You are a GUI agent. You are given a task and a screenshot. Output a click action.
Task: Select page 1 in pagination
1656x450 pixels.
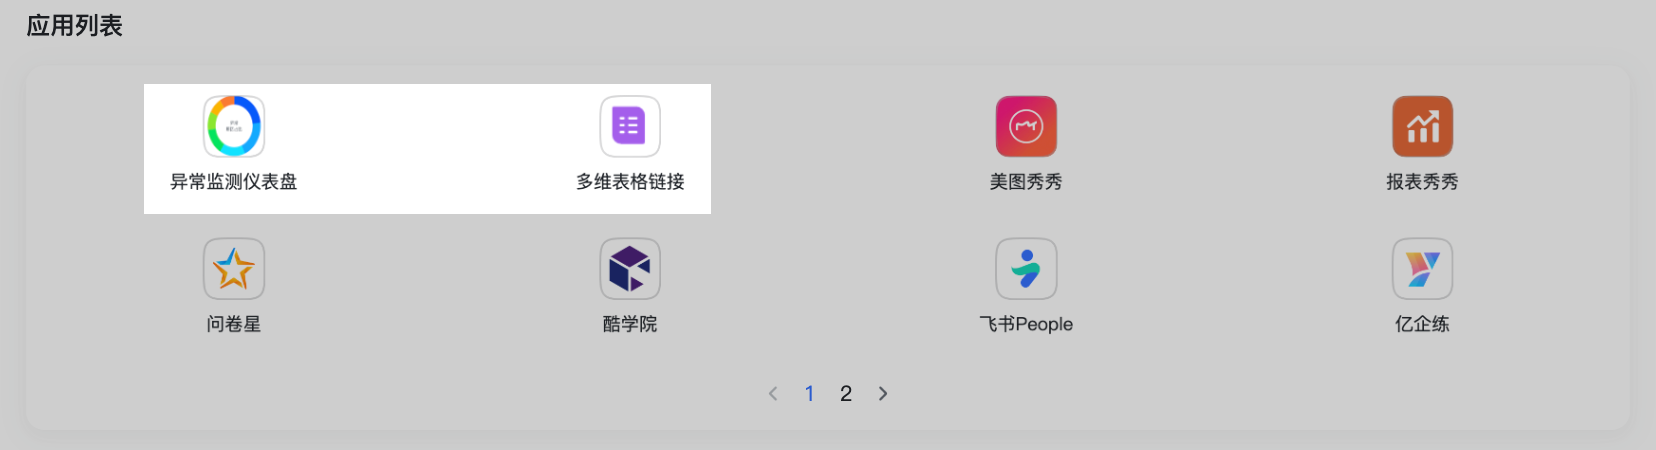point(809,394)
